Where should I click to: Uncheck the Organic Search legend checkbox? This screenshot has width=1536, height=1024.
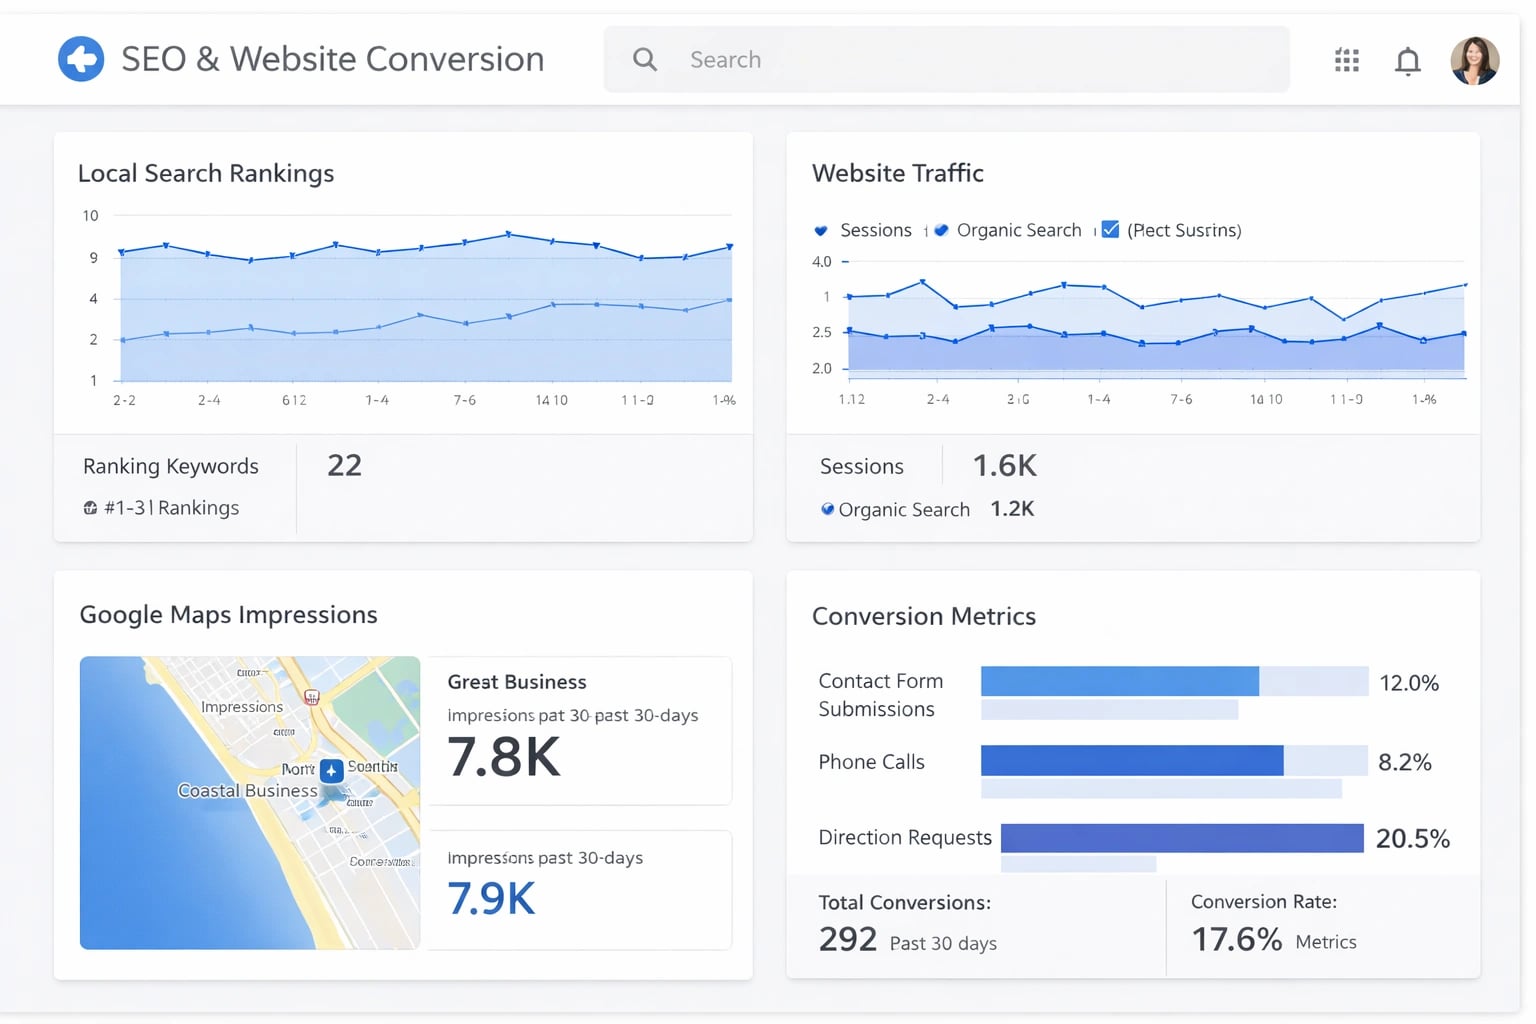(x=940, y=230)
